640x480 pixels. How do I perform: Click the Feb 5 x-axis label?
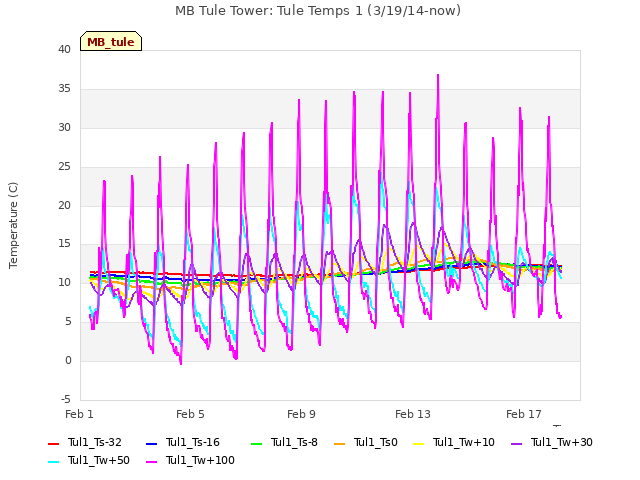(x=190, y=414)
